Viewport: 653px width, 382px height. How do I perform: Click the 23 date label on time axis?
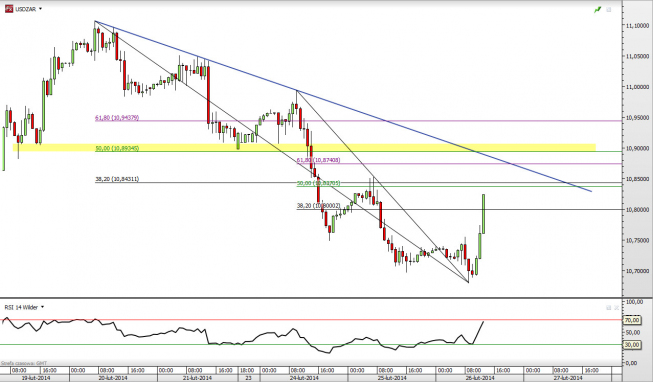(x=248, y=378)
